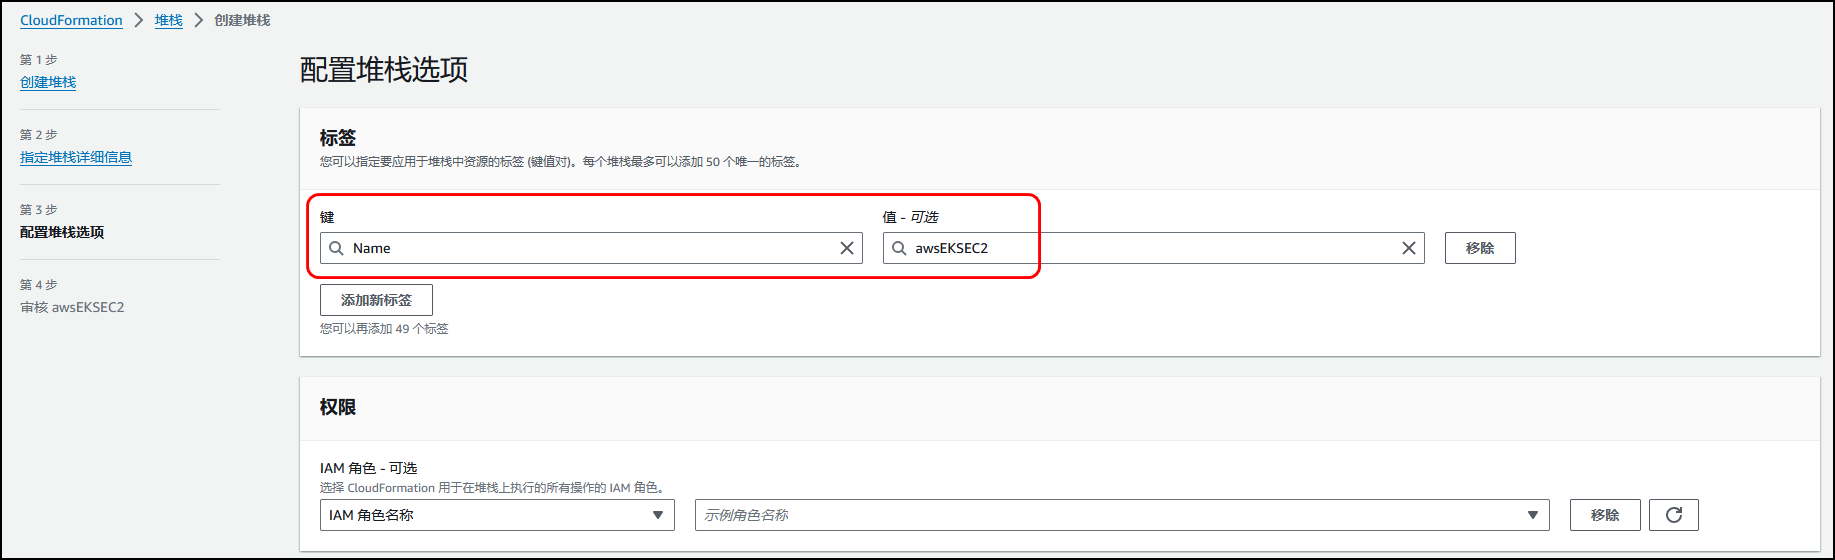Image resolution: width=1835 pixels, height=560 pixels.
Task: Focus the tag key input containing Name
Action: (591, 248)
